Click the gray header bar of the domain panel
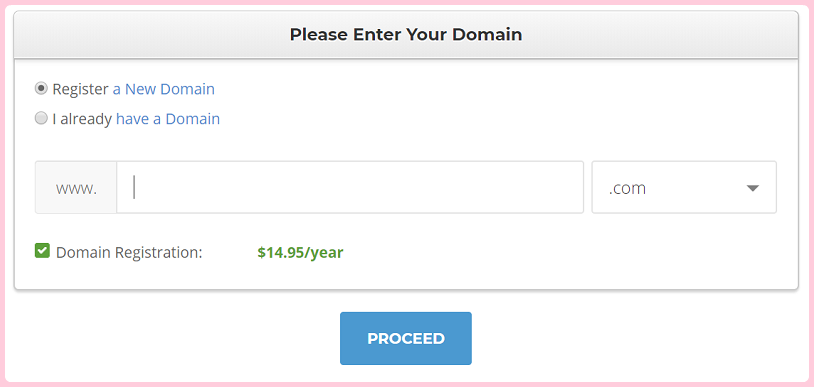 (x=406, y=34)
